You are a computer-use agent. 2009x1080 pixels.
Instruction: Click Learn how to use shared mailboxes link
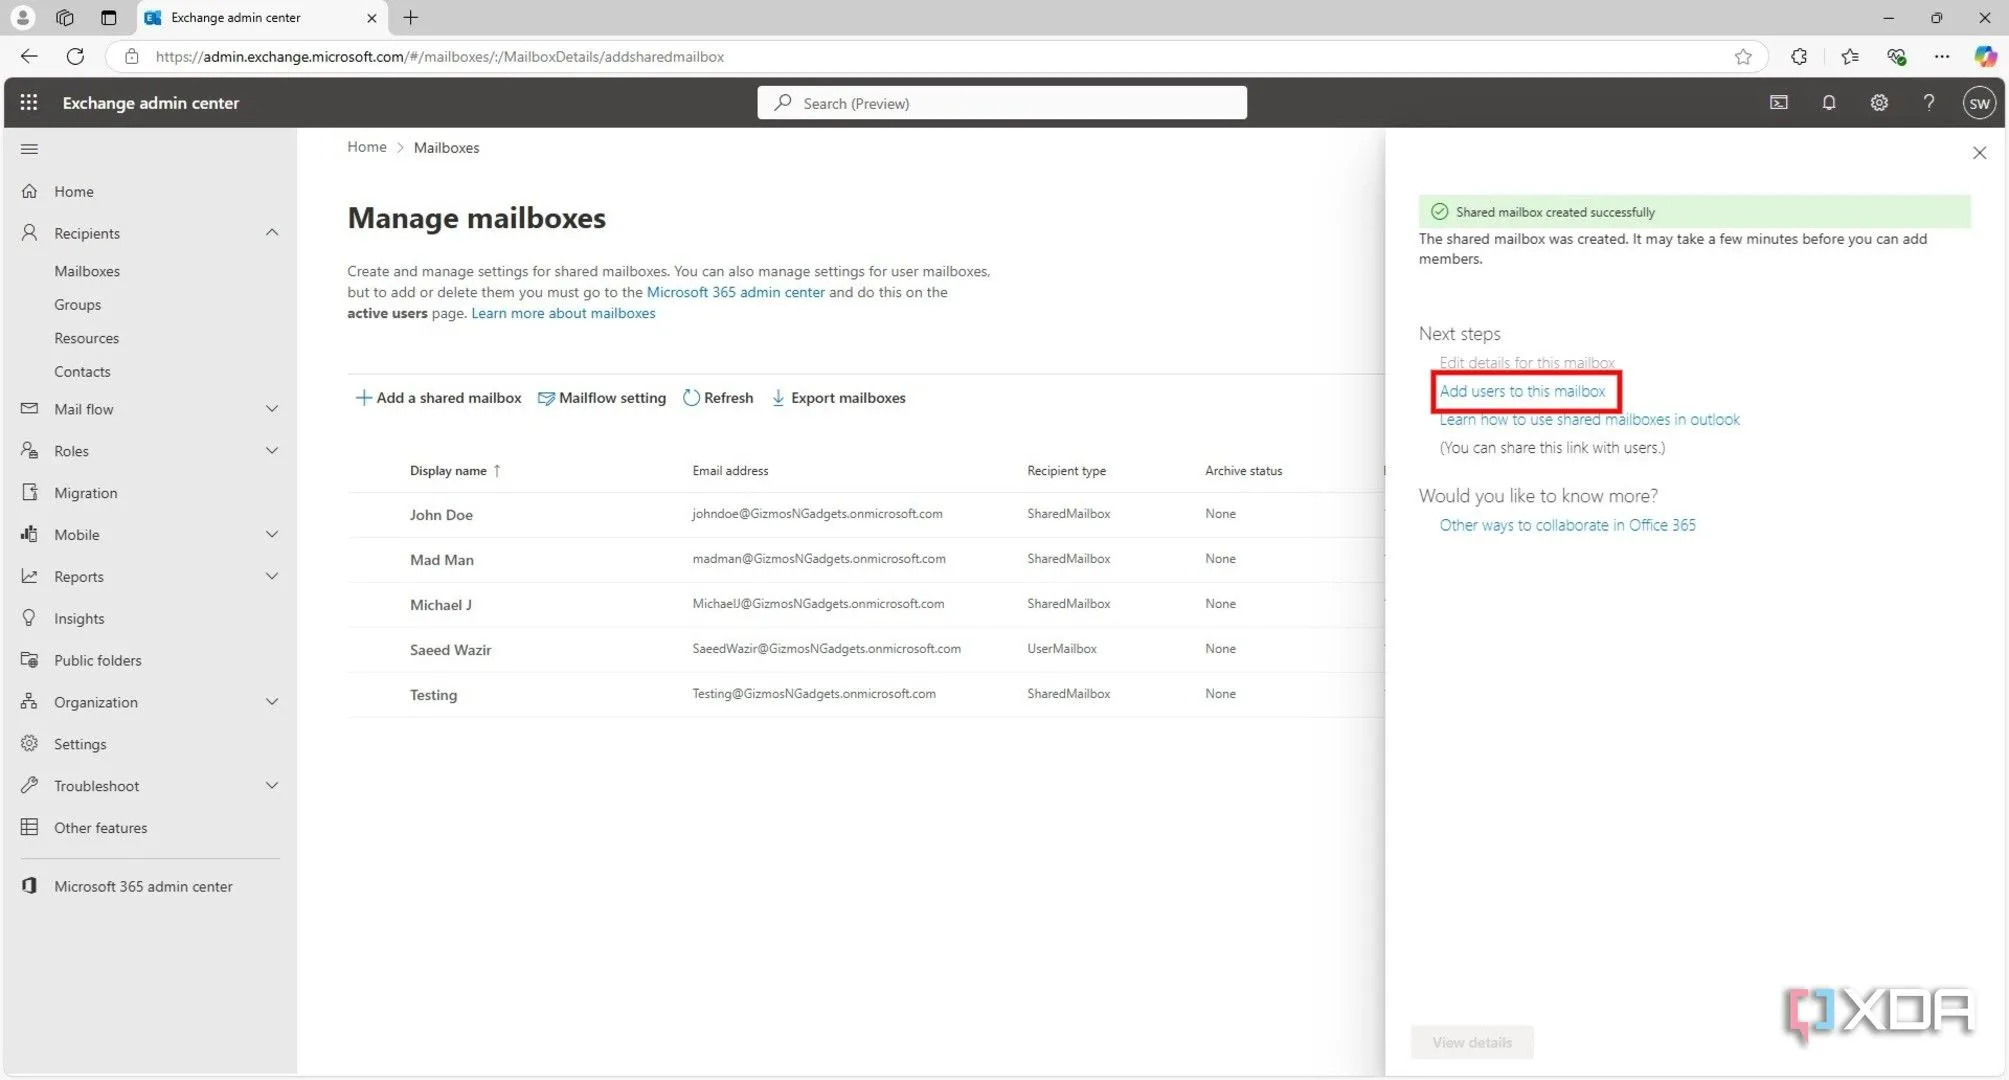[1589, 419]
